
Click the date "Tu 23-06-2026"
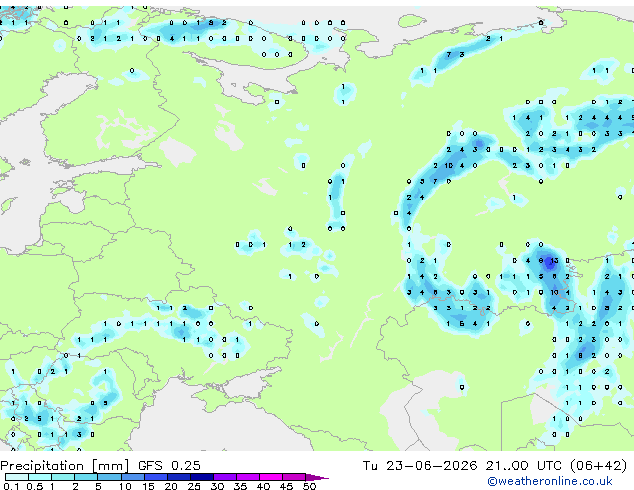point(420,466)
